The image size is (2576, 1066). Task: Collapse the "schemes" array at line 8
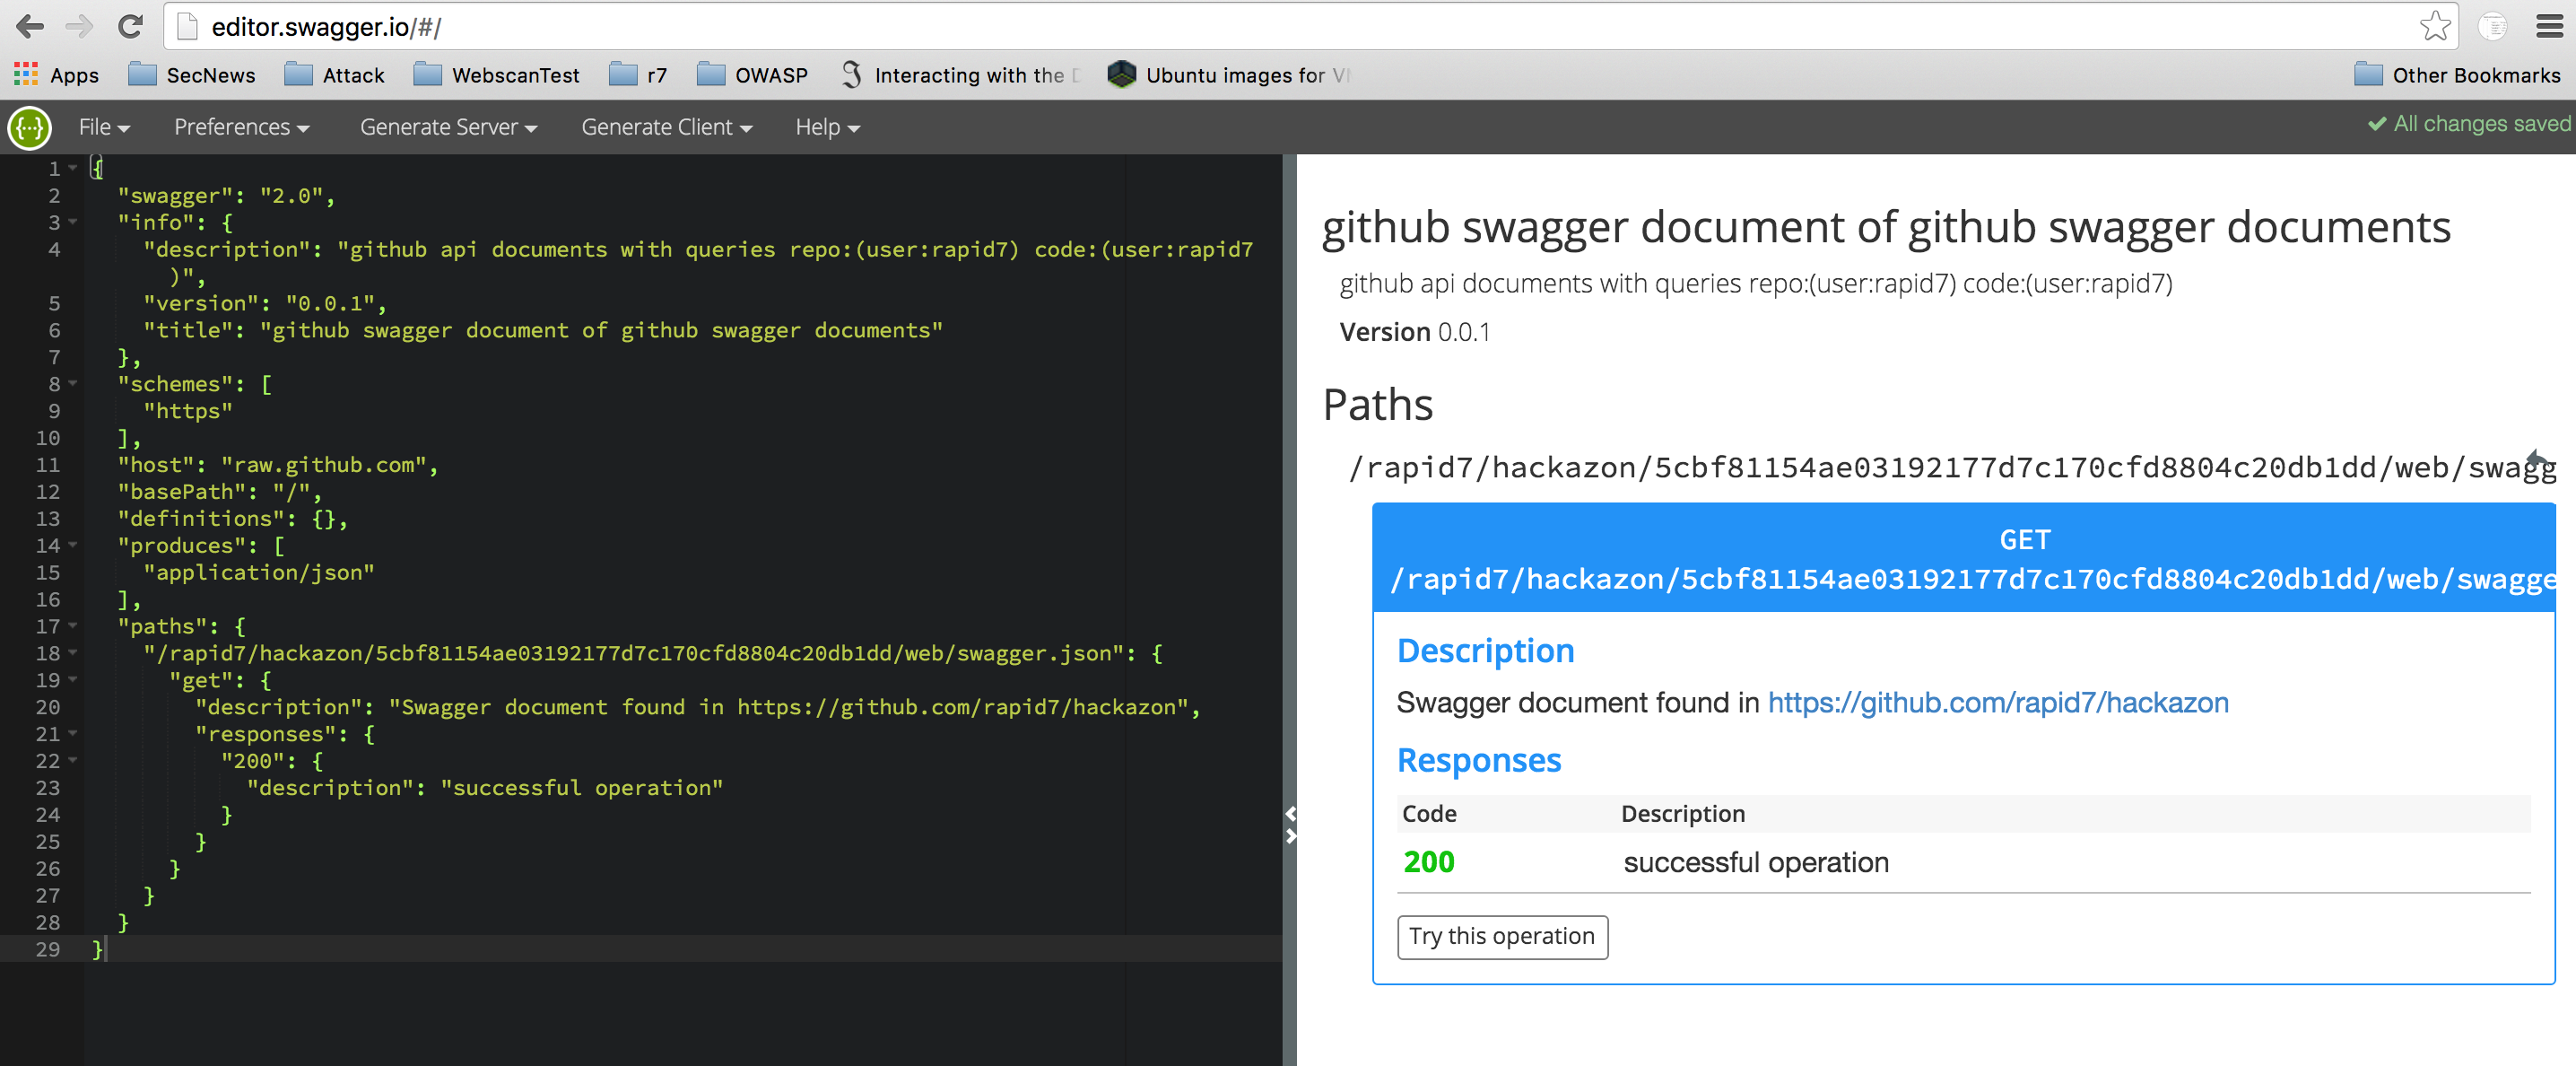(x=73, y=384)
